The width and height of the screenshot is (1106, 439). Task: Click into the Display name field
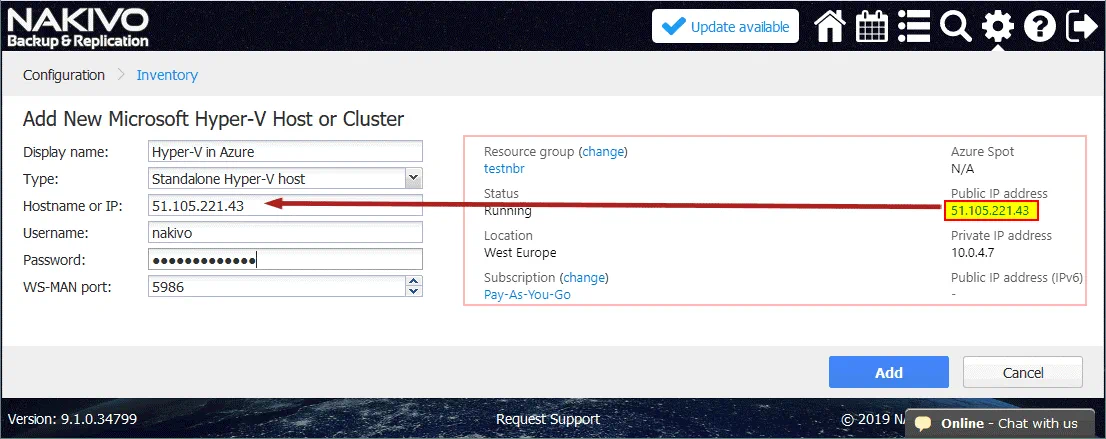284,151
